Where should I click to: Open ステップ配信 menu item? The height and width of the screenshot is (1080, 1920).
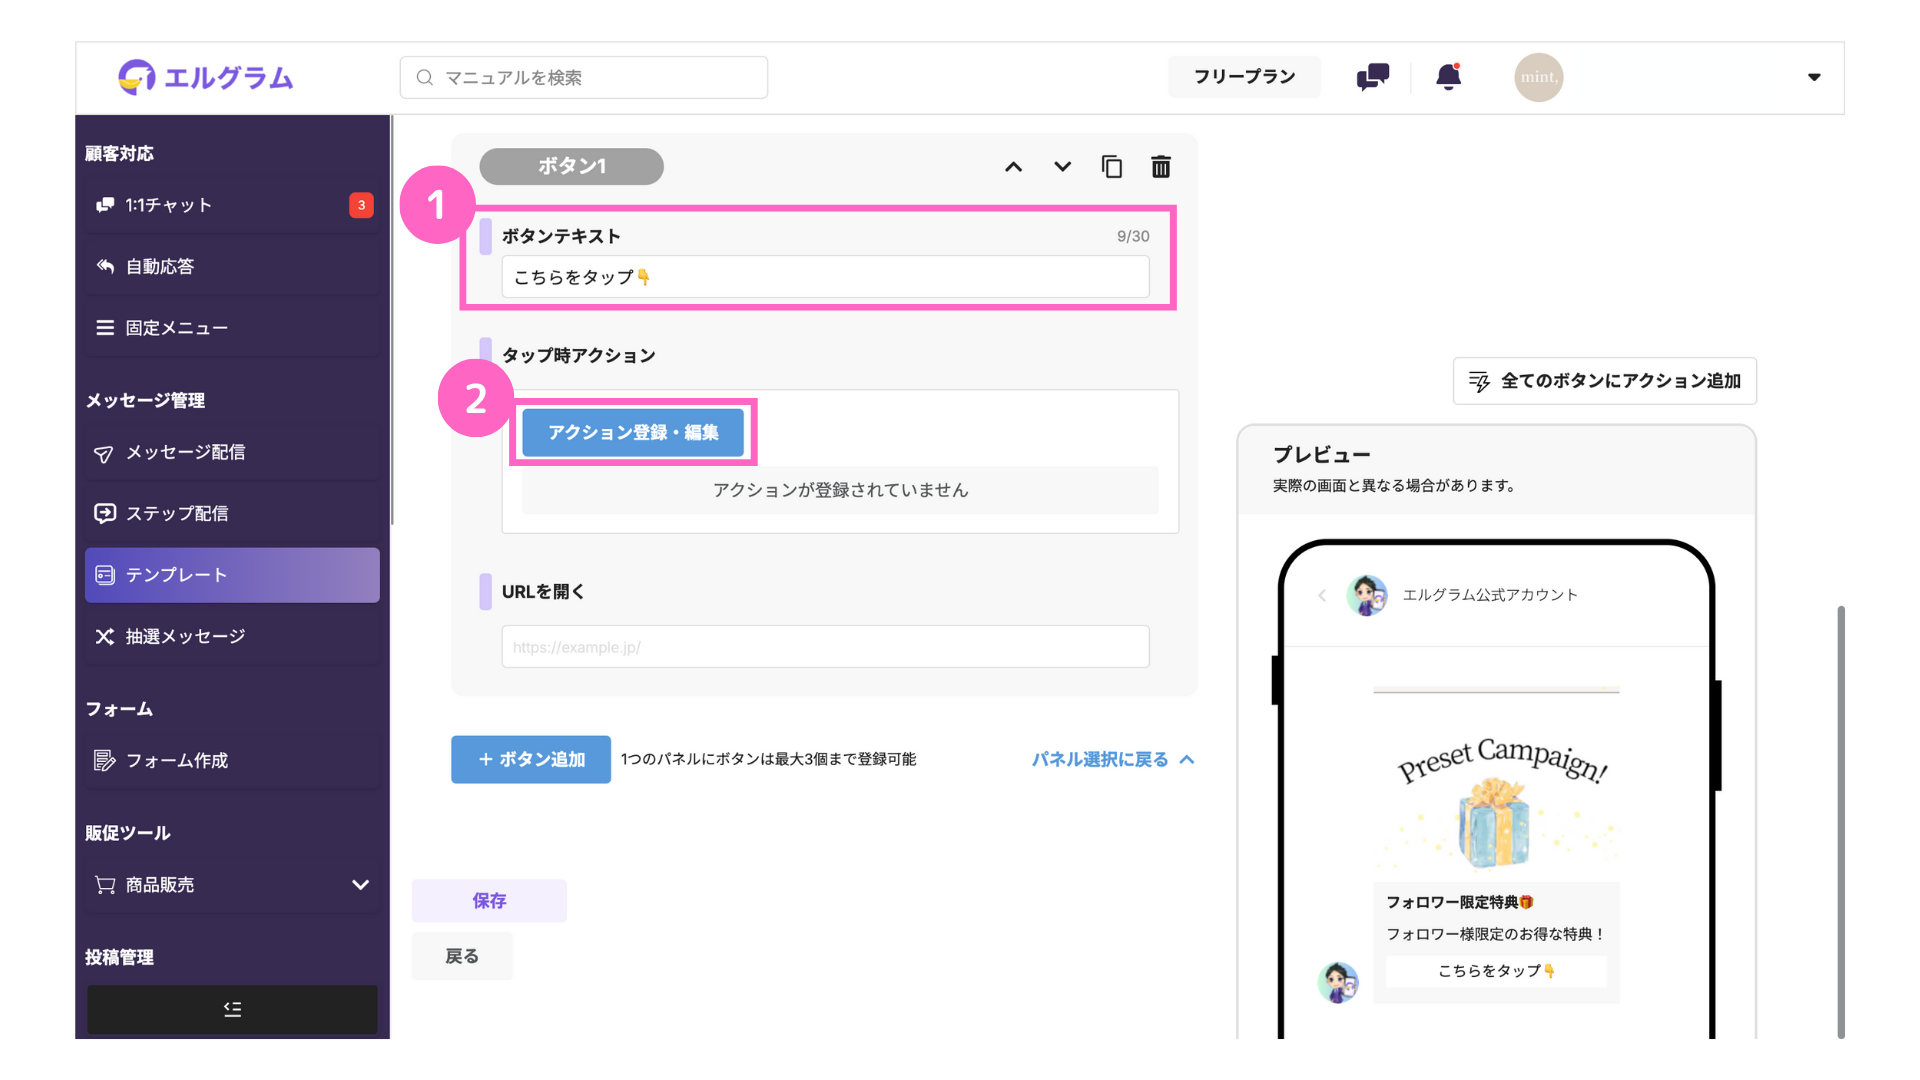pos(232,513)
